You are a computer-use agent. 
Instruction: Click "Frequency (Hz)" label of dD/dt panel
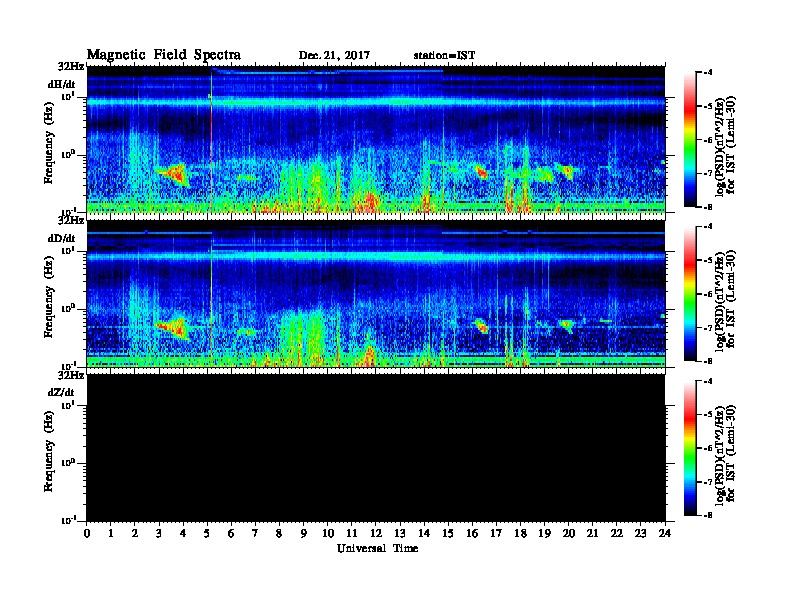(49, 297)
